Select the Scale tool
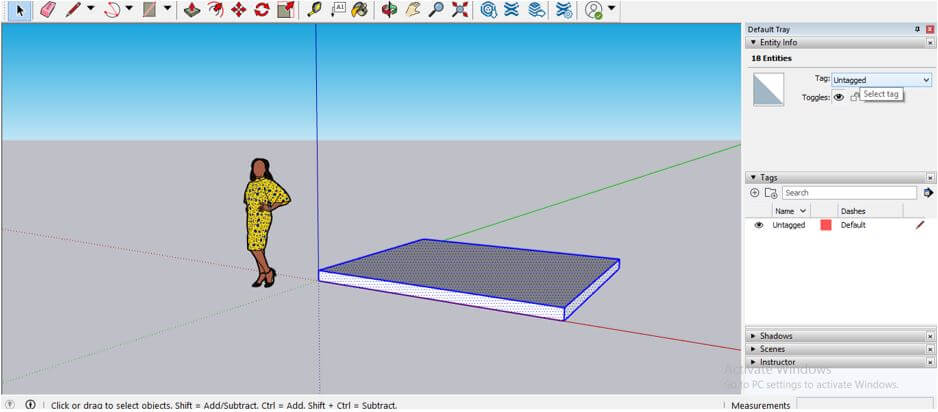 (285, 10)
